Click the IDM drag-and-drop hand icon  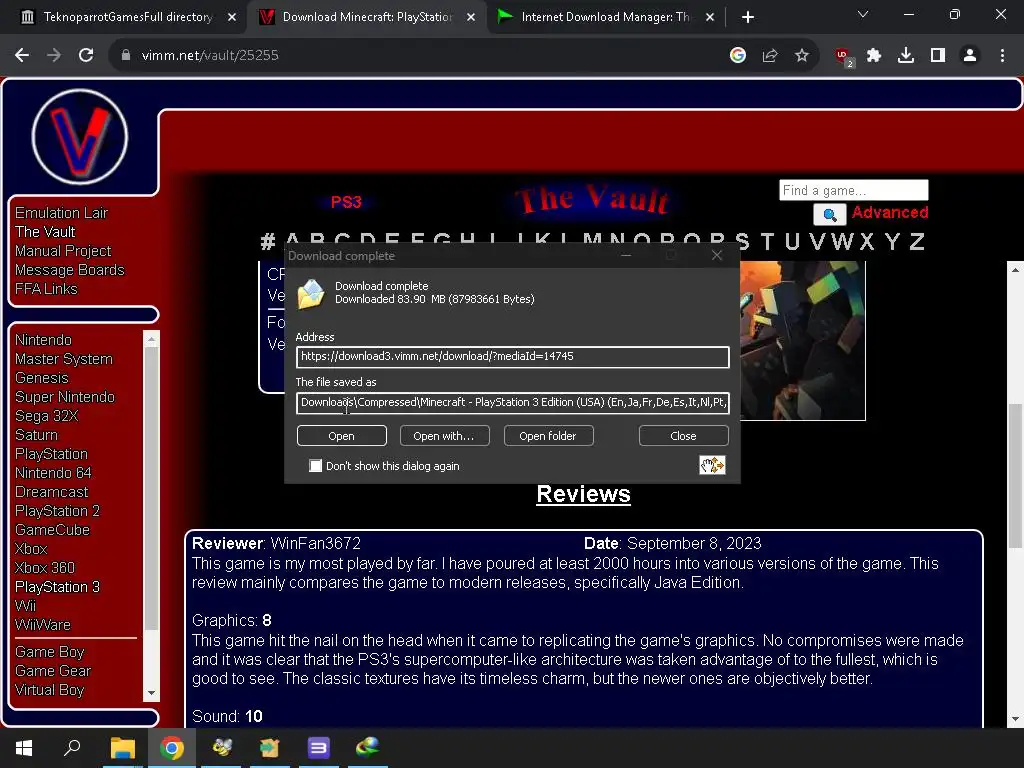tap(712, 465)
